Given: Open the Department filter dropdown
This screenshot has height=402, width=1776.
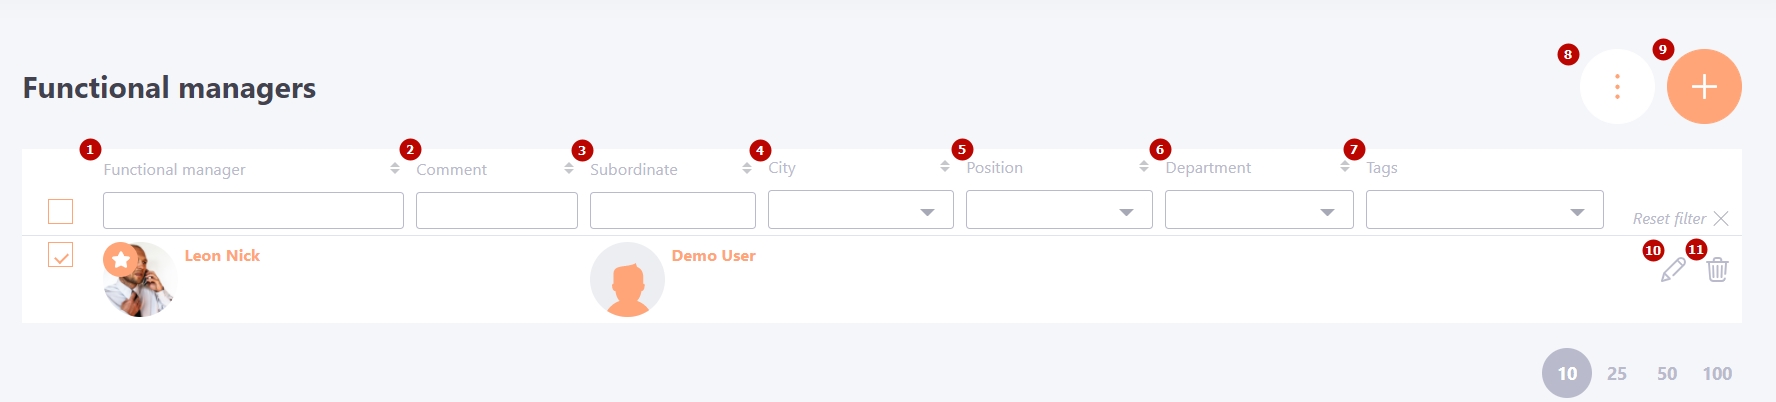Looking at the screenshot, I should pyautogui.click(x=1259, y=210).
